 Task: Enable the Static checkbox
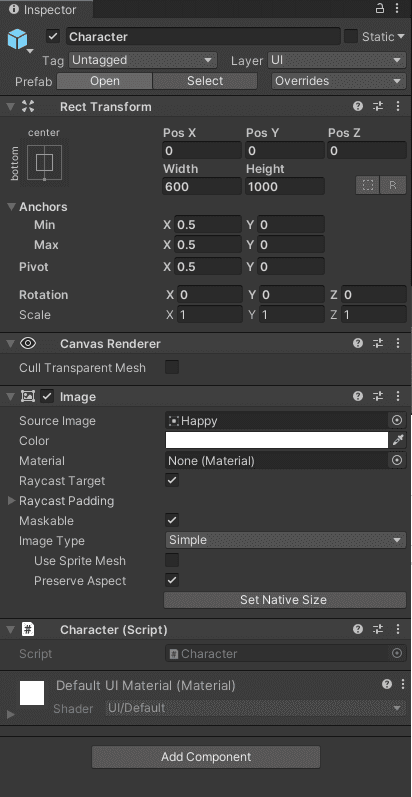click(351, 37)
